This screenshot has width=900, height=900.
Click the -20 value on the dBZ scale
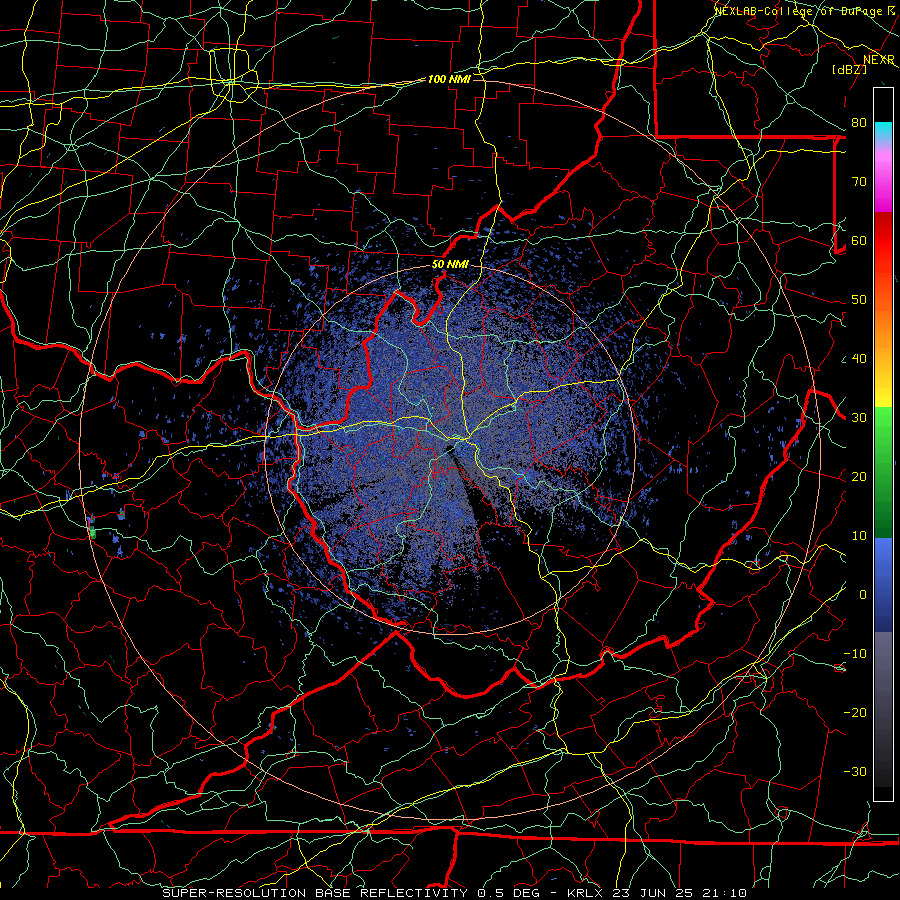[x=855, y=712]
